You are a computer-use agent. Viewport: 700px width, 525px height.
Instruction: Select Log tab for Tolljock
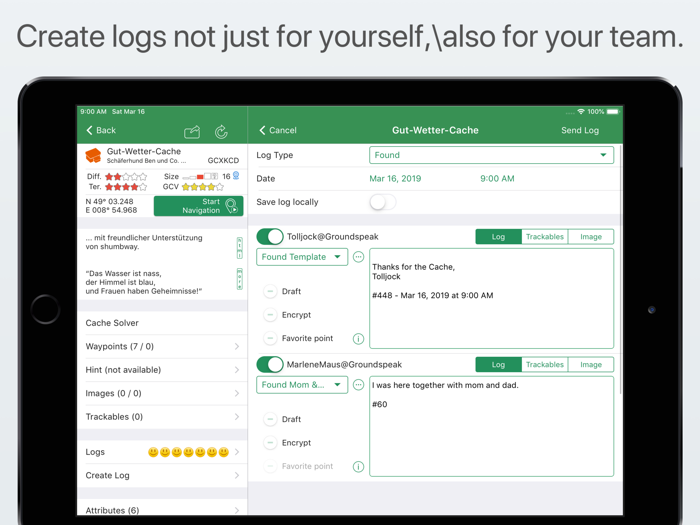498,237
